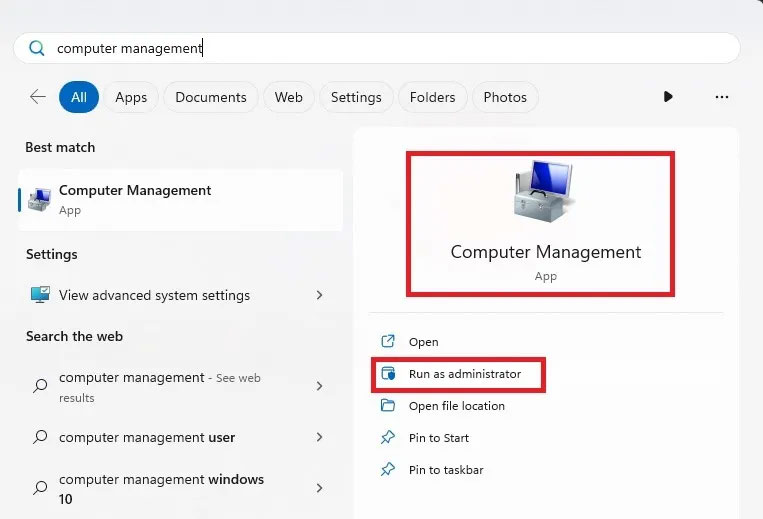Switch to the Apps filter tab
The width and height of the screenshot is (763, 519).
click(131, 97)
